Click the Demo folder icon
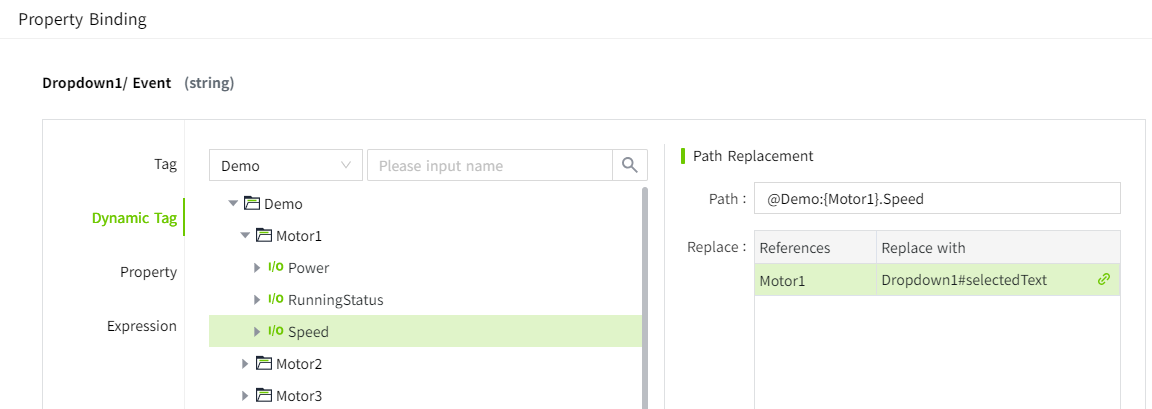Image resolution: width=1152 pixels, height=409 pixels. point(252,204)
